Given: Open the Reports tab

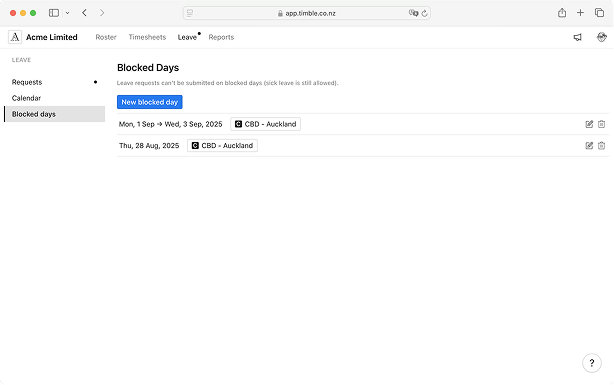Looking at the screenshot, I should coord(221,37).
